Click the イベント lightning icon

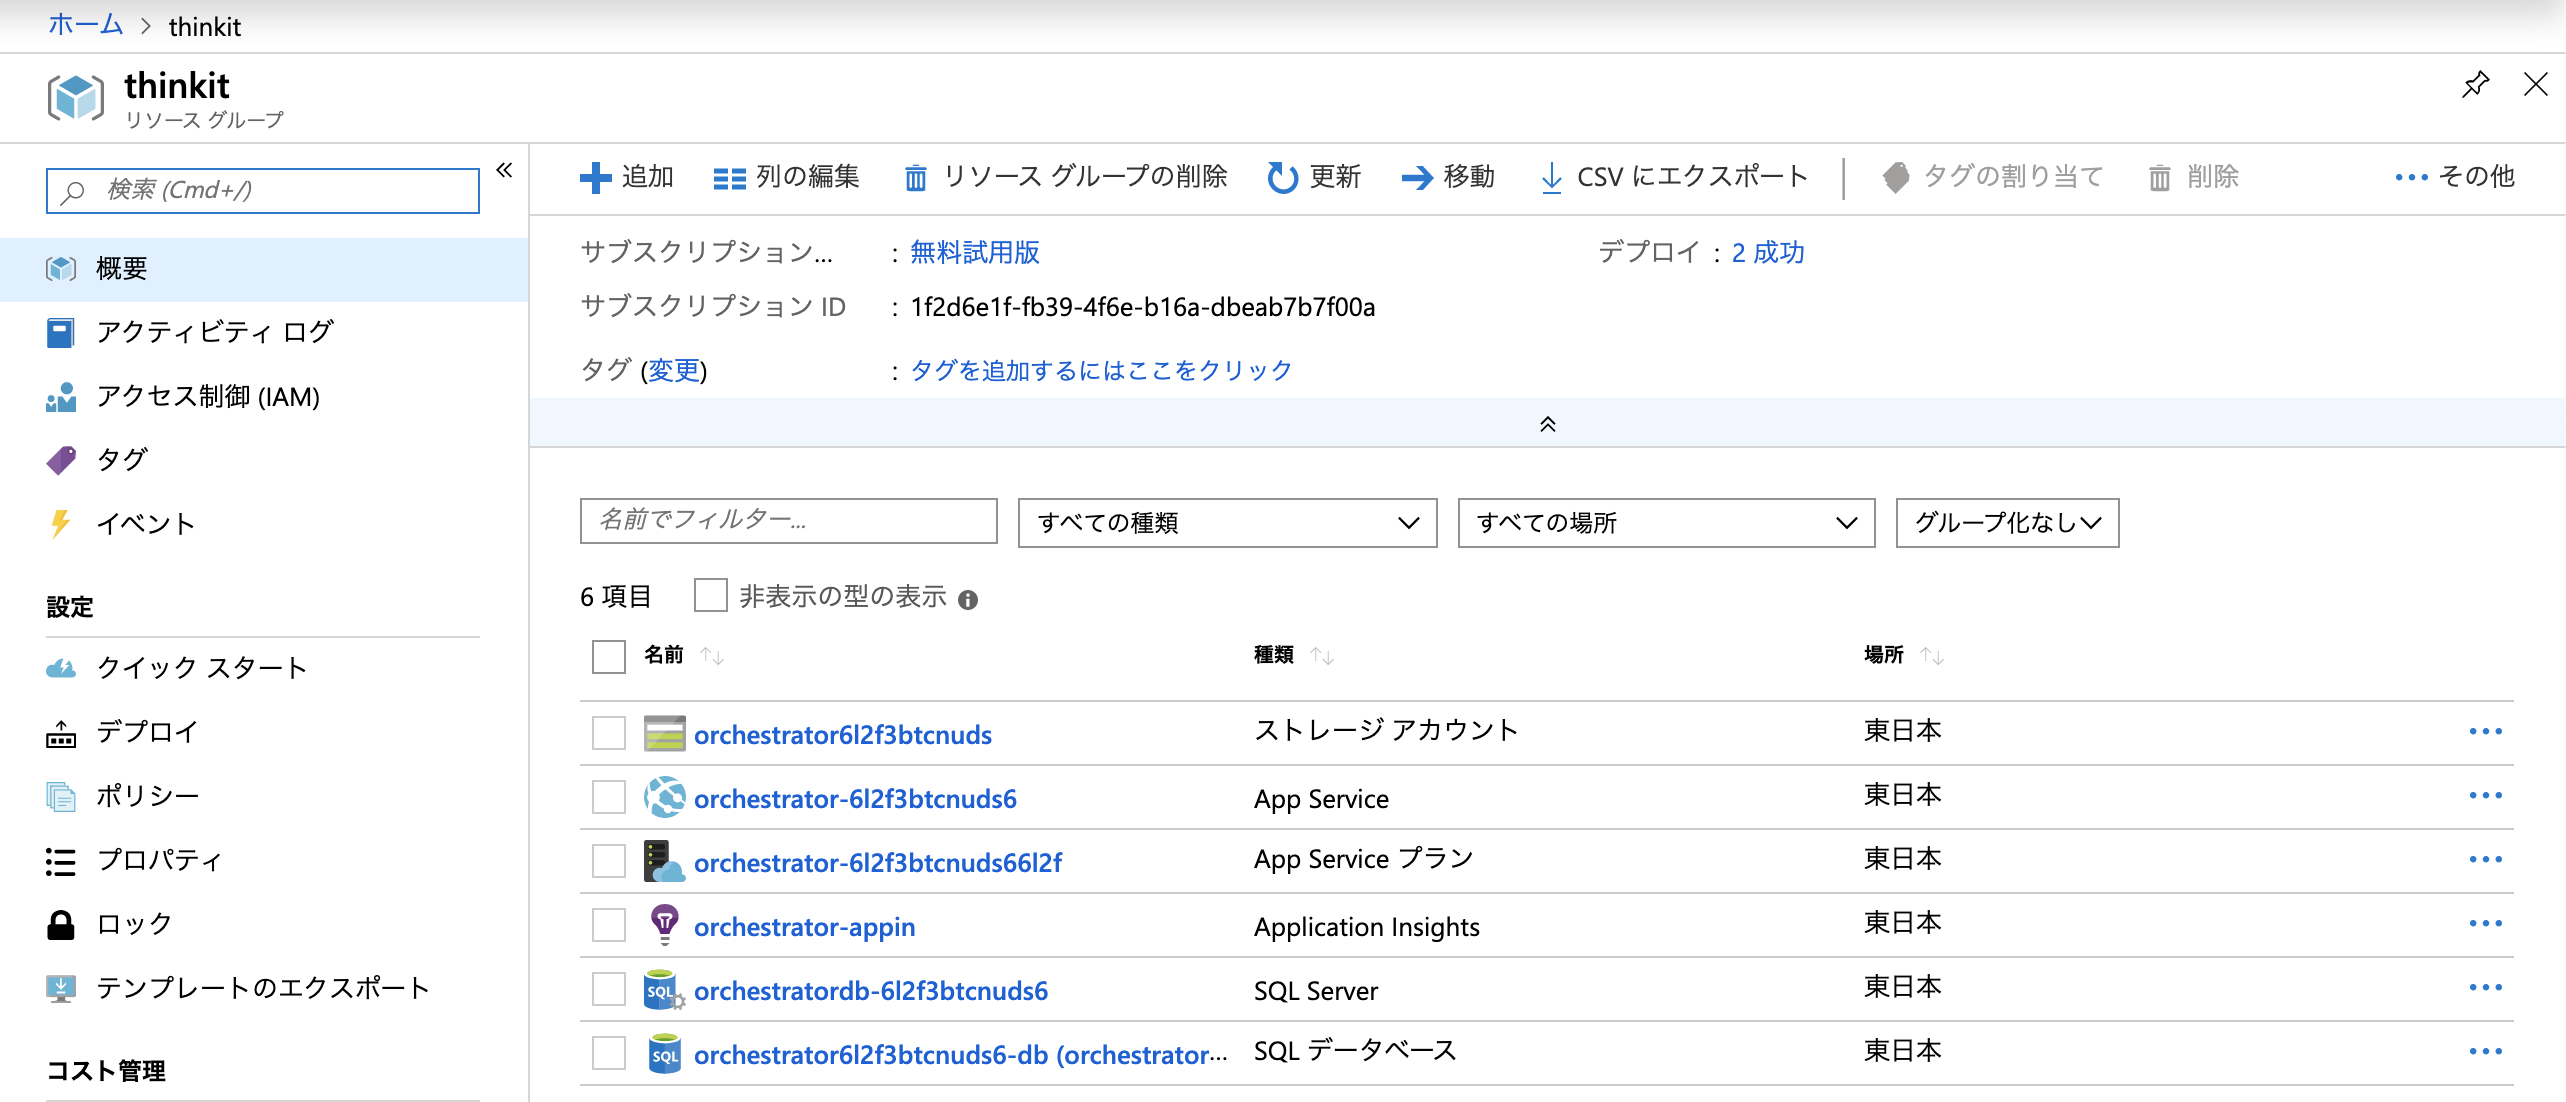pos(60,523)
